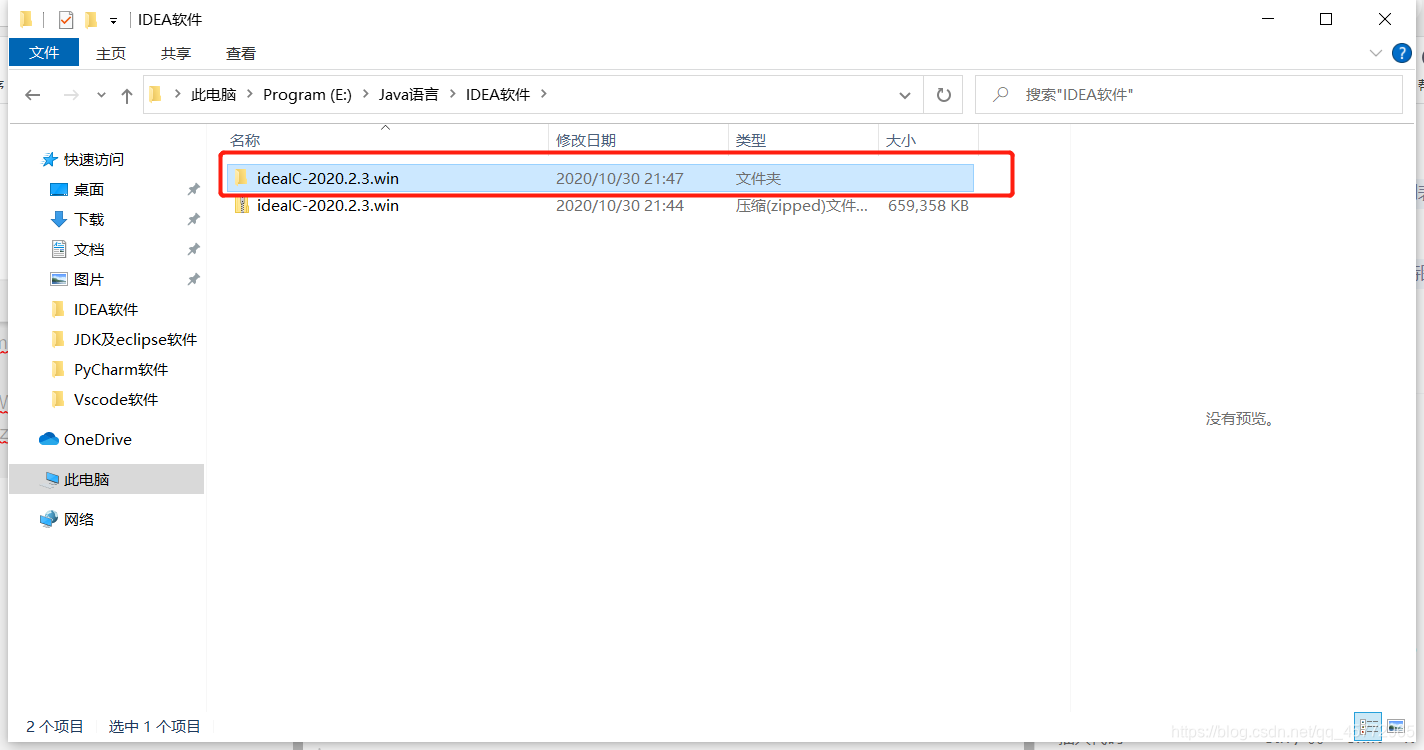Click the pin icon next to 图片
The width and height of the screenshot is (1424, 750).
coord(193,279)
